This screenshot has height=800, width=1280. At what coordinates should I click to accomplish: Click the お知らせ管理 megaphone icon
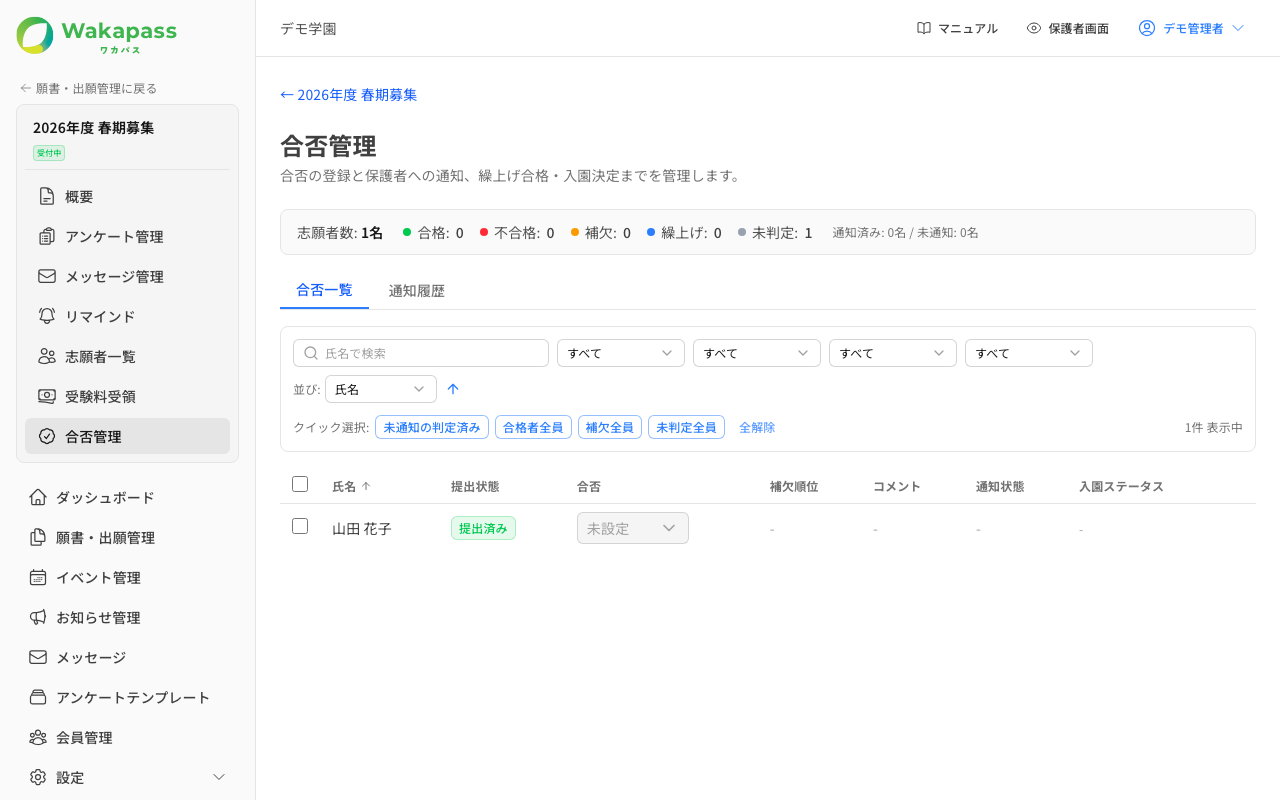[38, 617]
